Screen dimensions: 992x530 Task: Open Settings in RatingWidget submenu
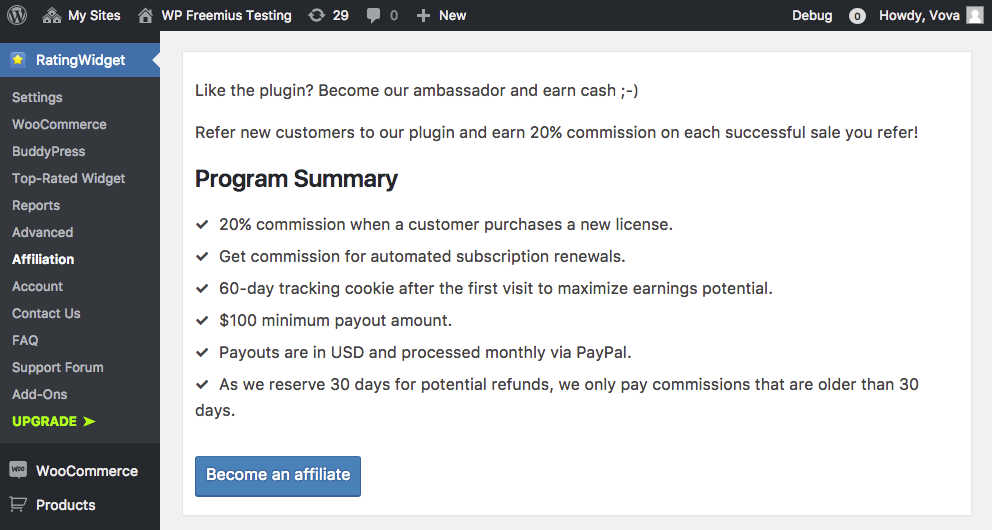(37, 97)
